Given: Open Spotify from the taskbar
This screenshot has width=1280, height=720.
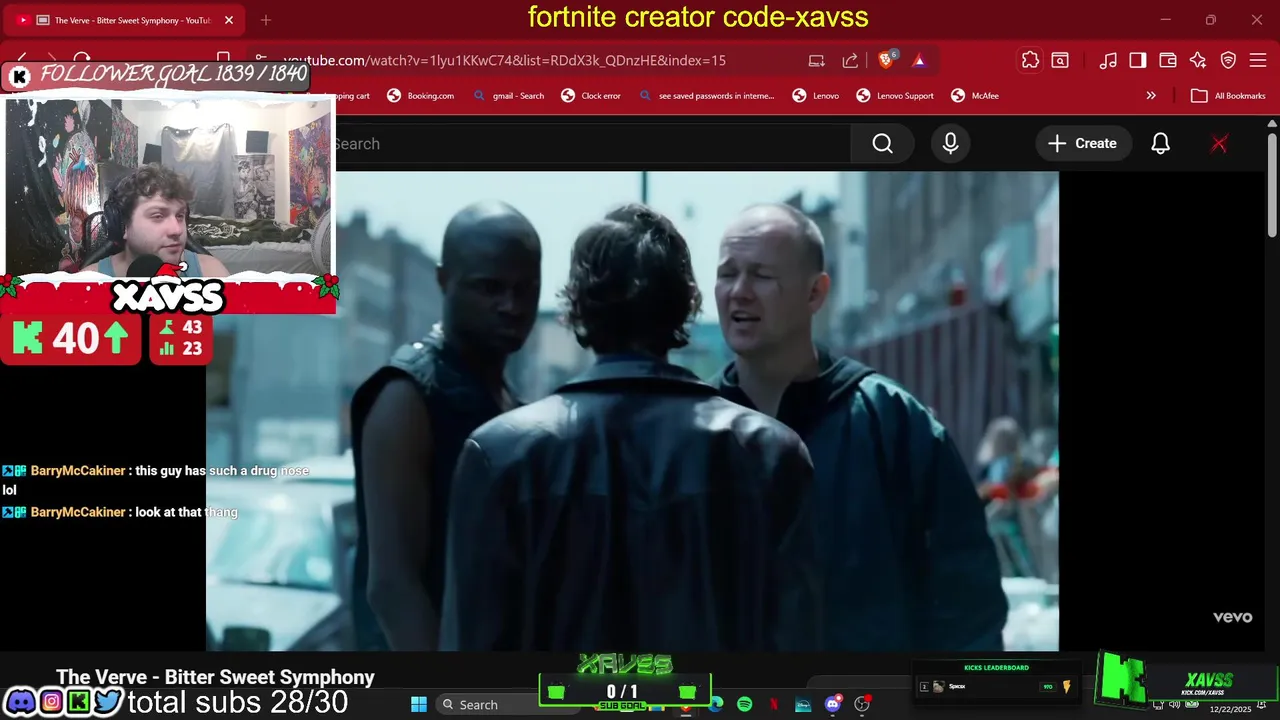Looking at the screenshot, I should pos(745,704).
